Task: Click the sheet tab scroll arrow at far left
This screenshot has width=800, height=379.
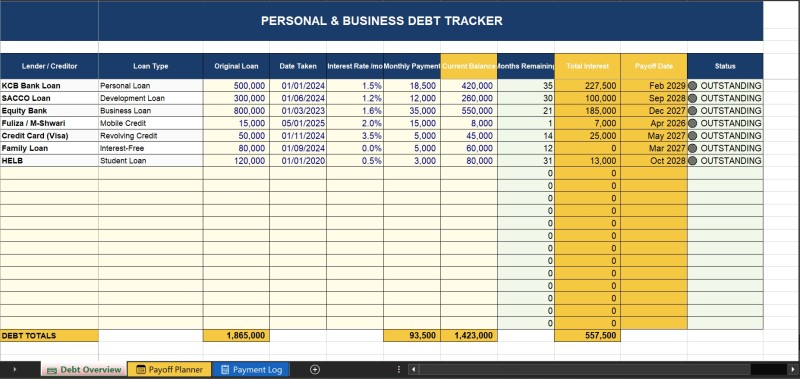Action: click(14, 370)
